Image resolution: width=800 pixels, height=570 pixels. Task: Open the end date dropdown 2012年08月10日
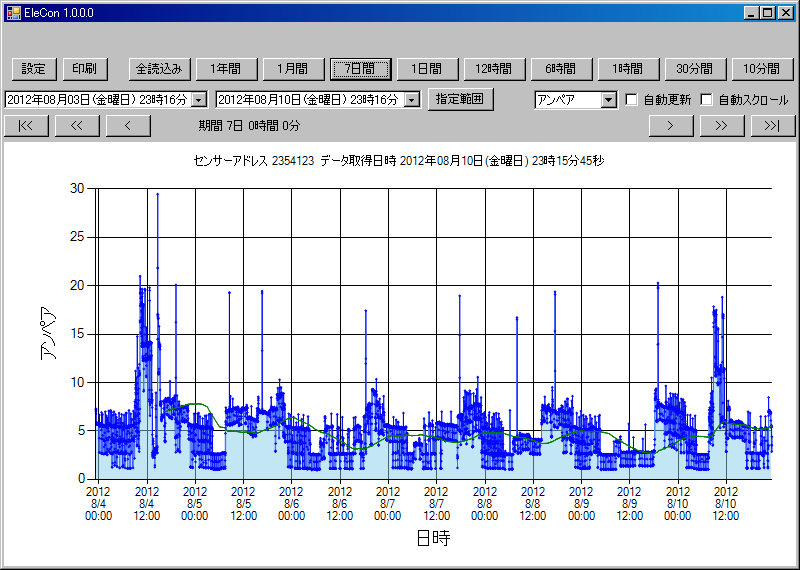[412, 100]
